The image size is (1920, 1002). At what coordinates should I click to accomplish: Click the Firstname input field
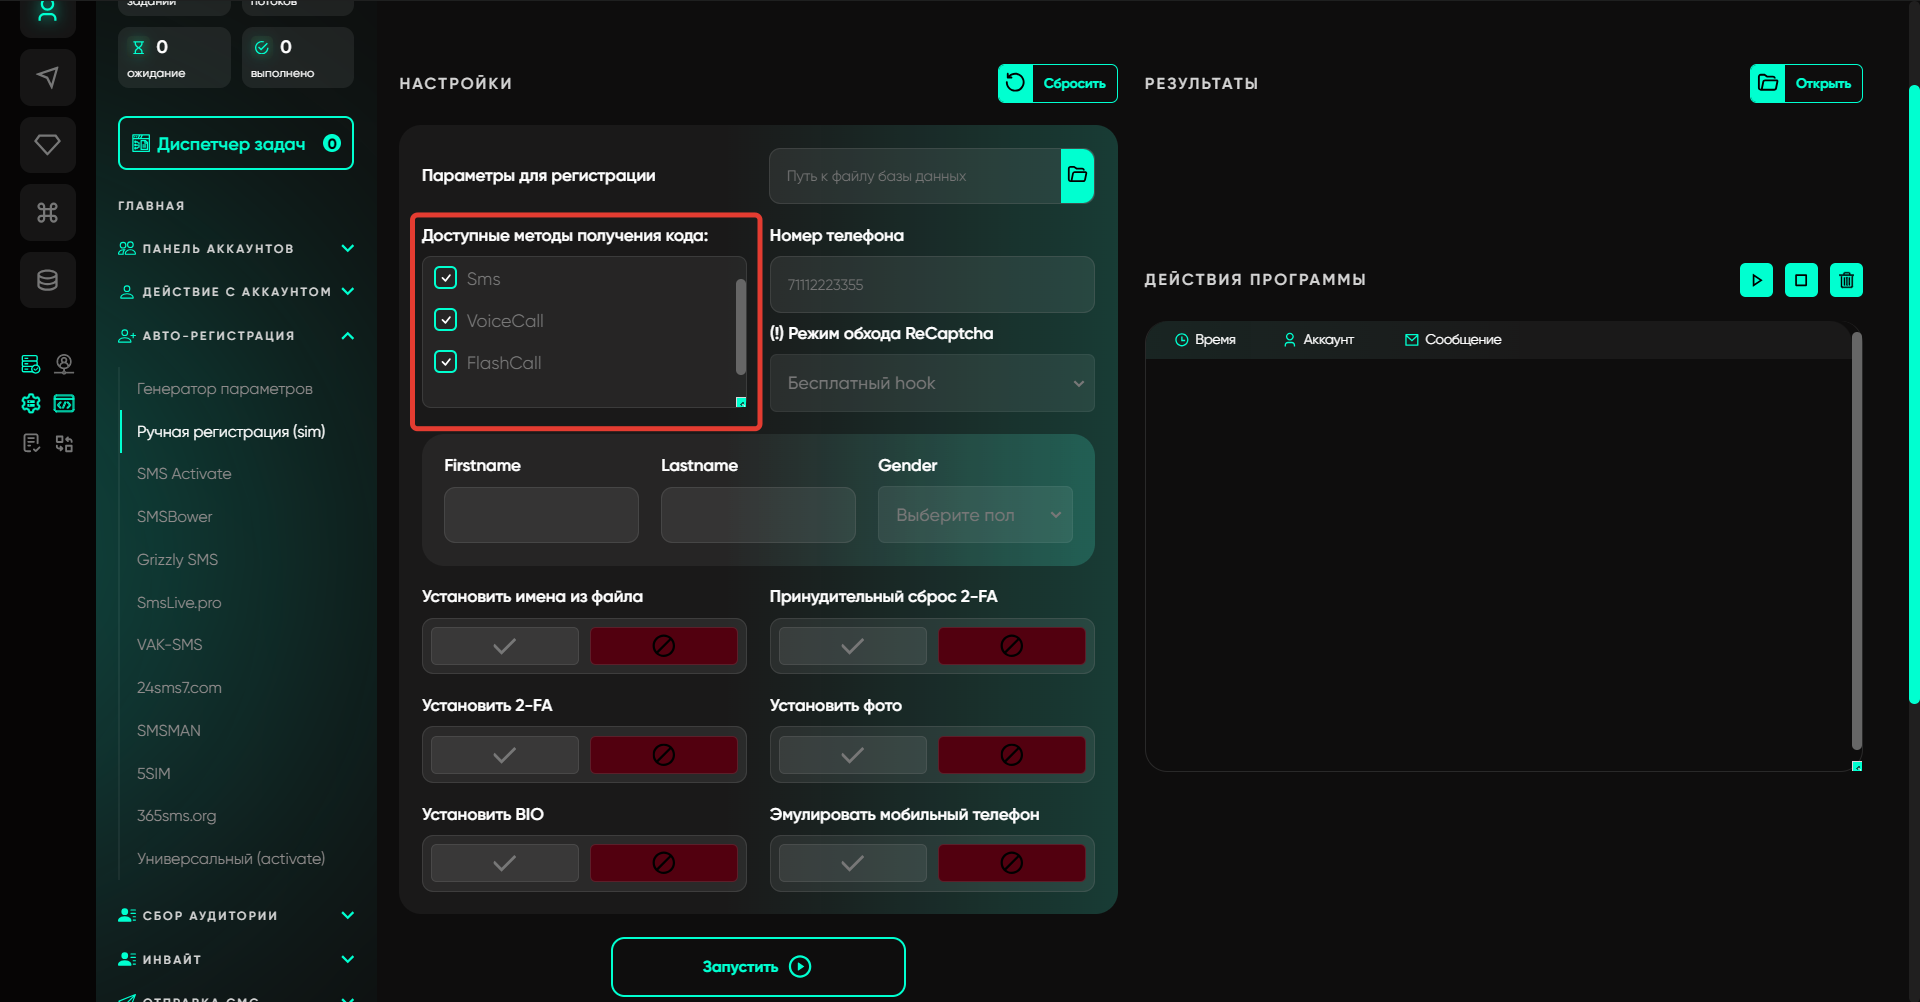coord(541,515)
